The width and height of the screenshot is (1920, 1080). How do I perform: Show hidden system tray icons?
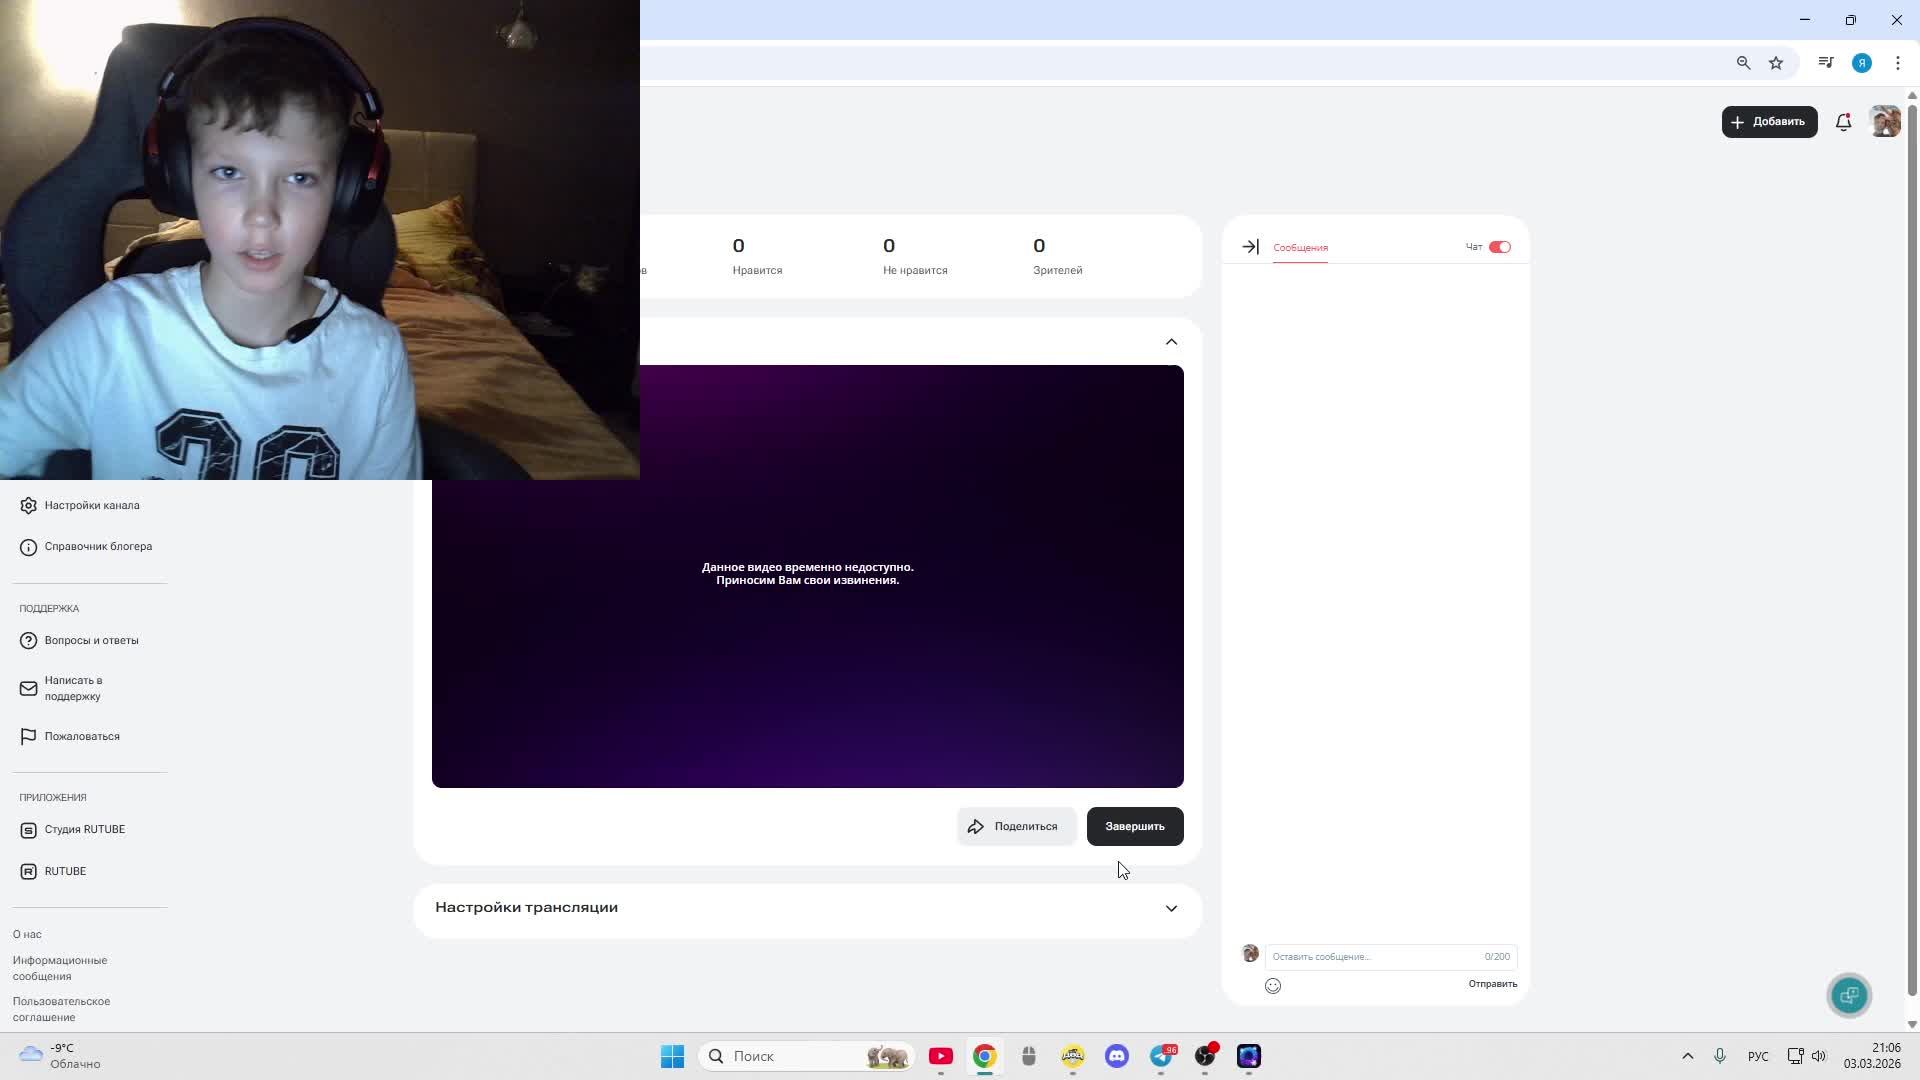coord(1688,1056)
